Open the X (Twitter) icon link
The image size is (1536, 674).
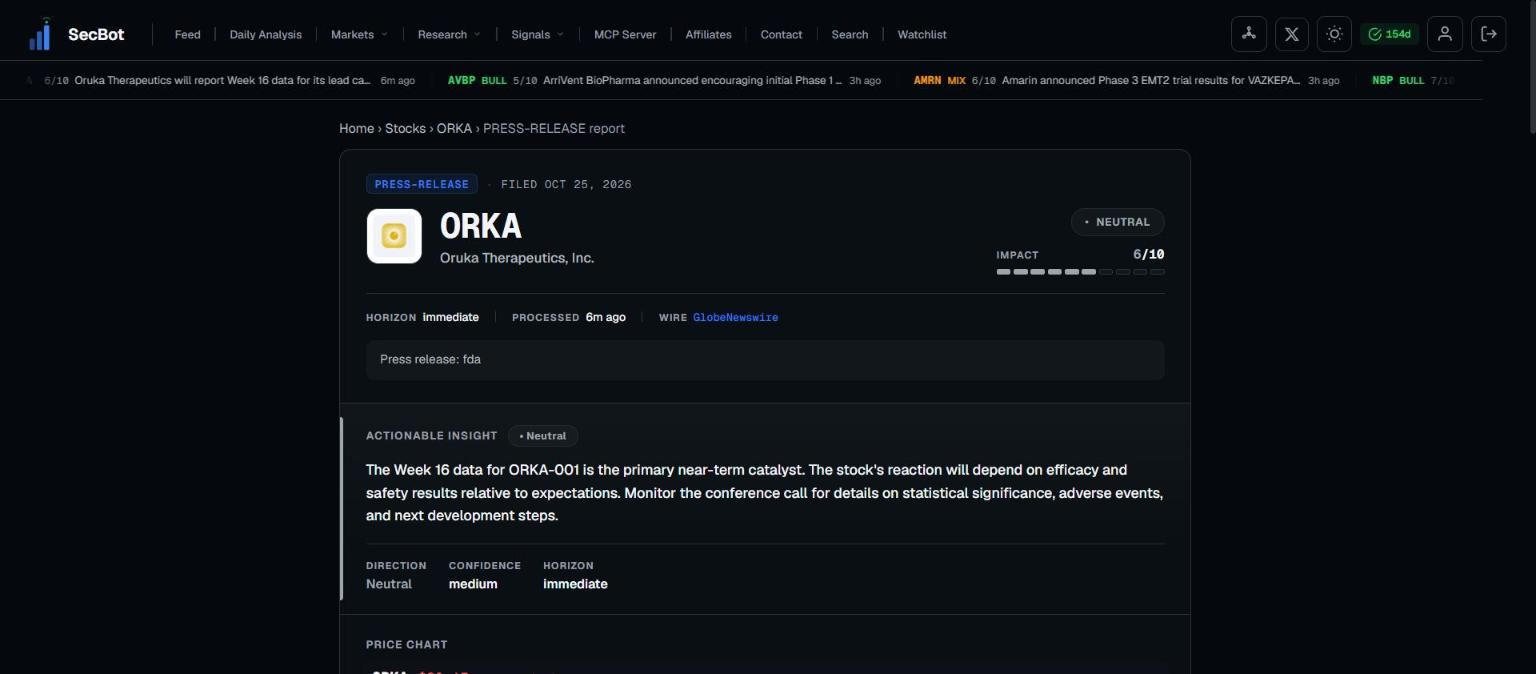1292,34
